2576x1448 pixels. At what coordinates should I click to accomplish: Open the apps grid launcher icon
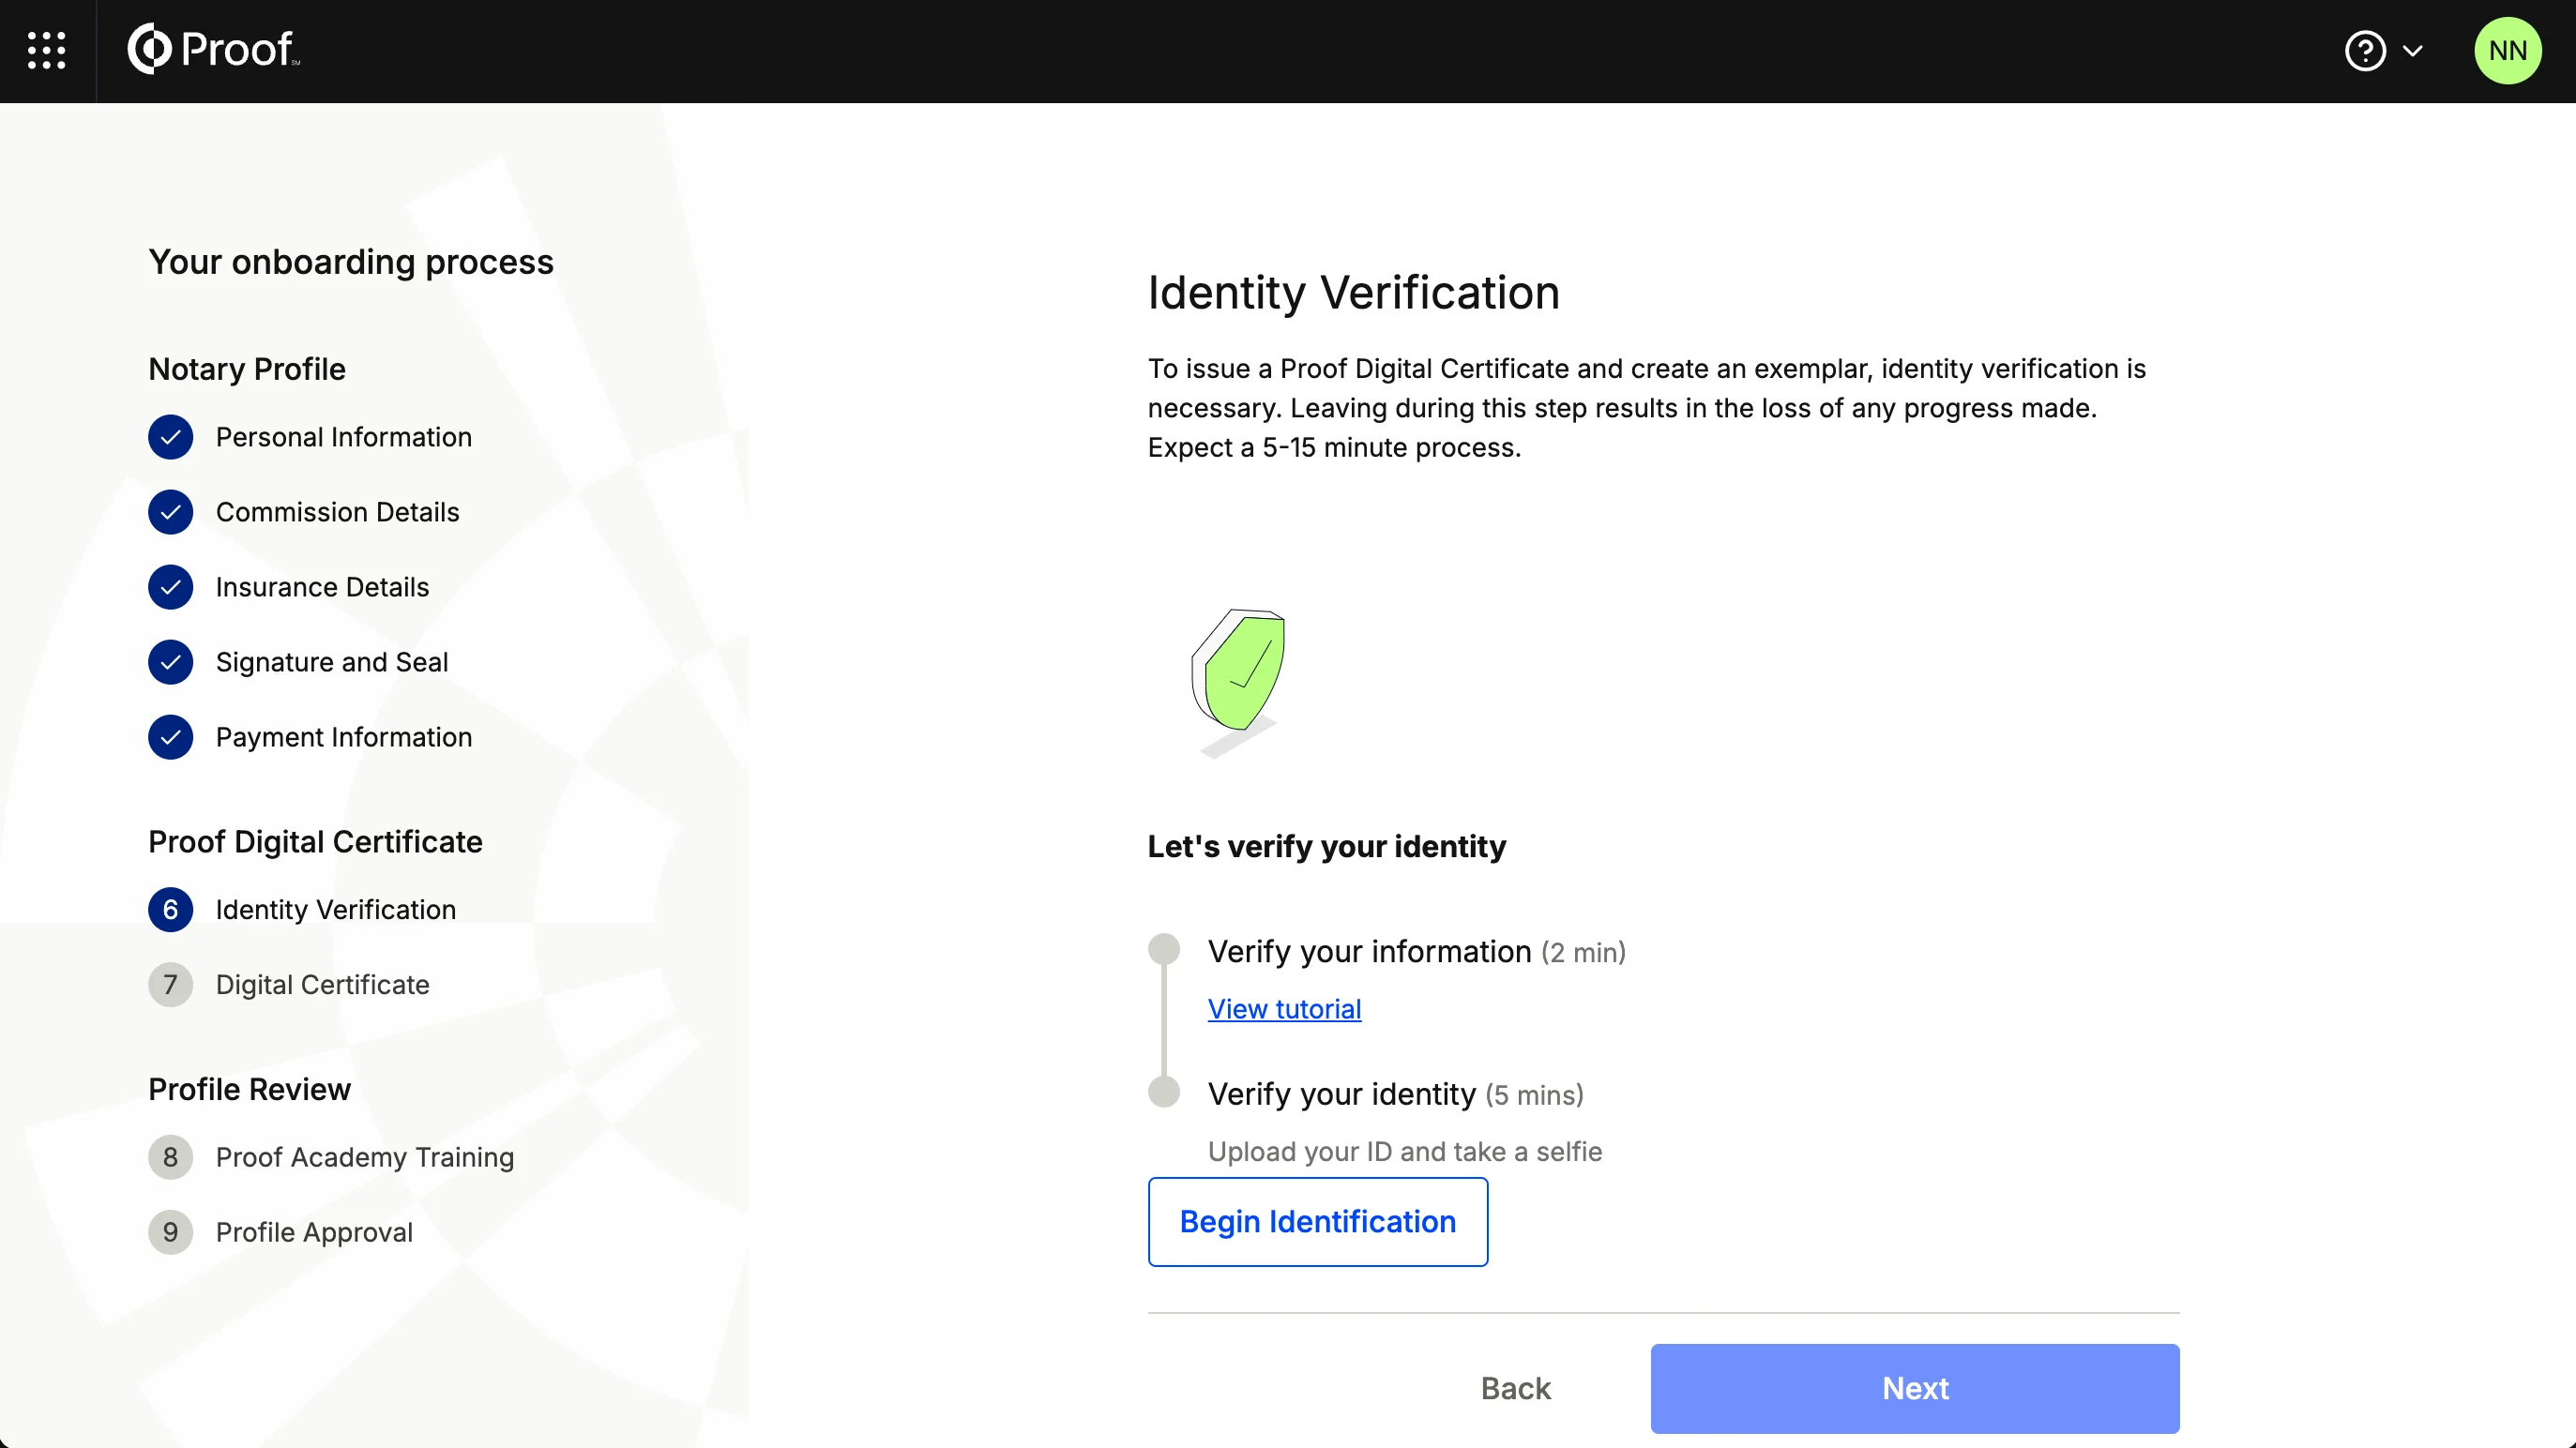pyautogui.click(x=46, y=50)
